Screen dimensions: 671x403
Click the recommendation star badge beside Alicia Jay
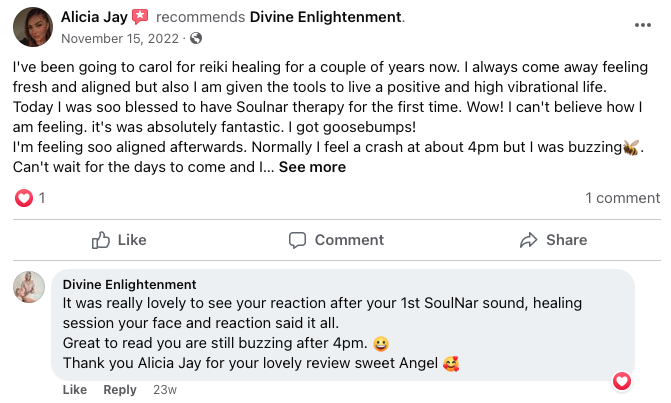coord(140,17)
